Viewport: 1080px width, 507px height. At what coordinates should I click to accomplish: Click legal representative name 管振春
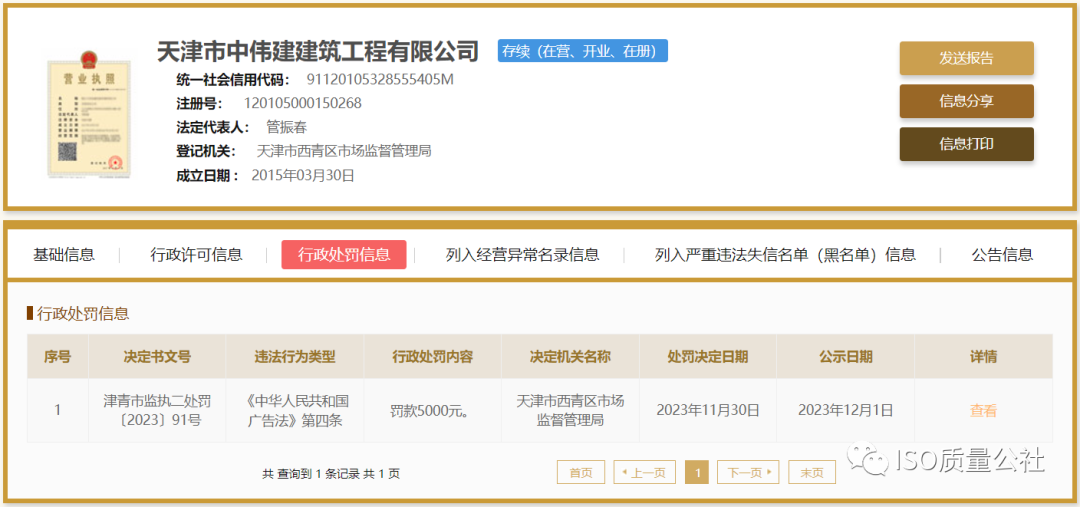point(286,127)
